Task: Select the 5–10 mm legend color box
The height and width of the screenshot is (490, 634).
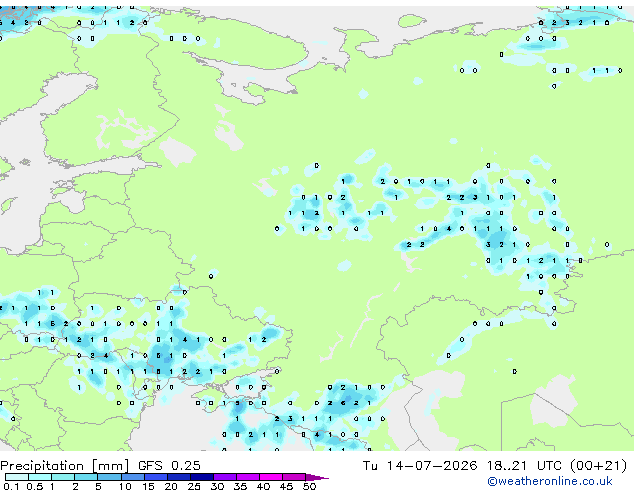Action: tap(109, 477)
